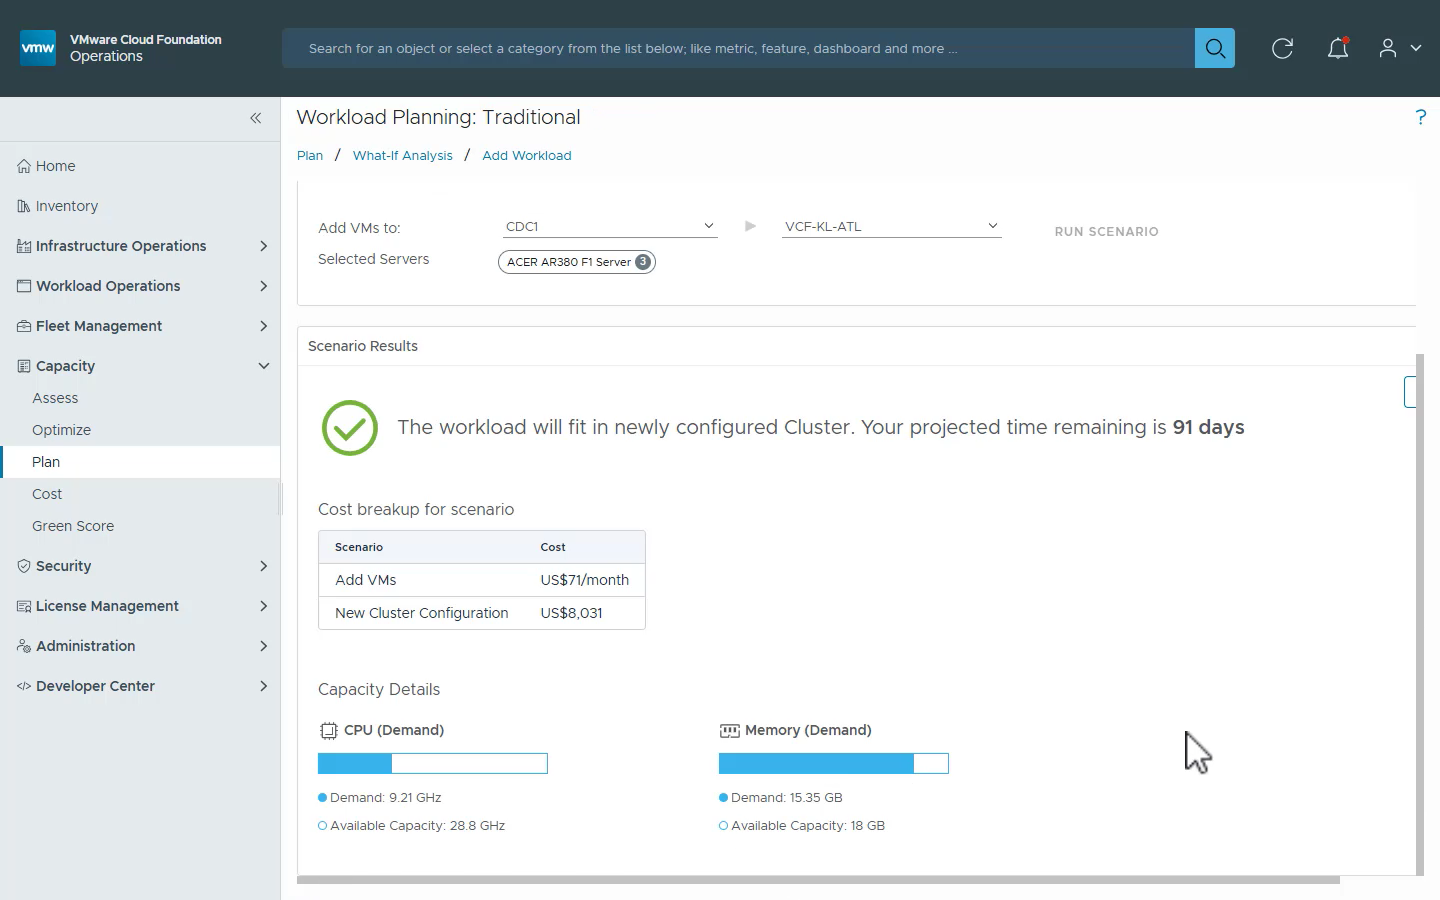The image size is (1440, 900).
Task: Click the Home house icon
Action: click(x=24, y=166)
